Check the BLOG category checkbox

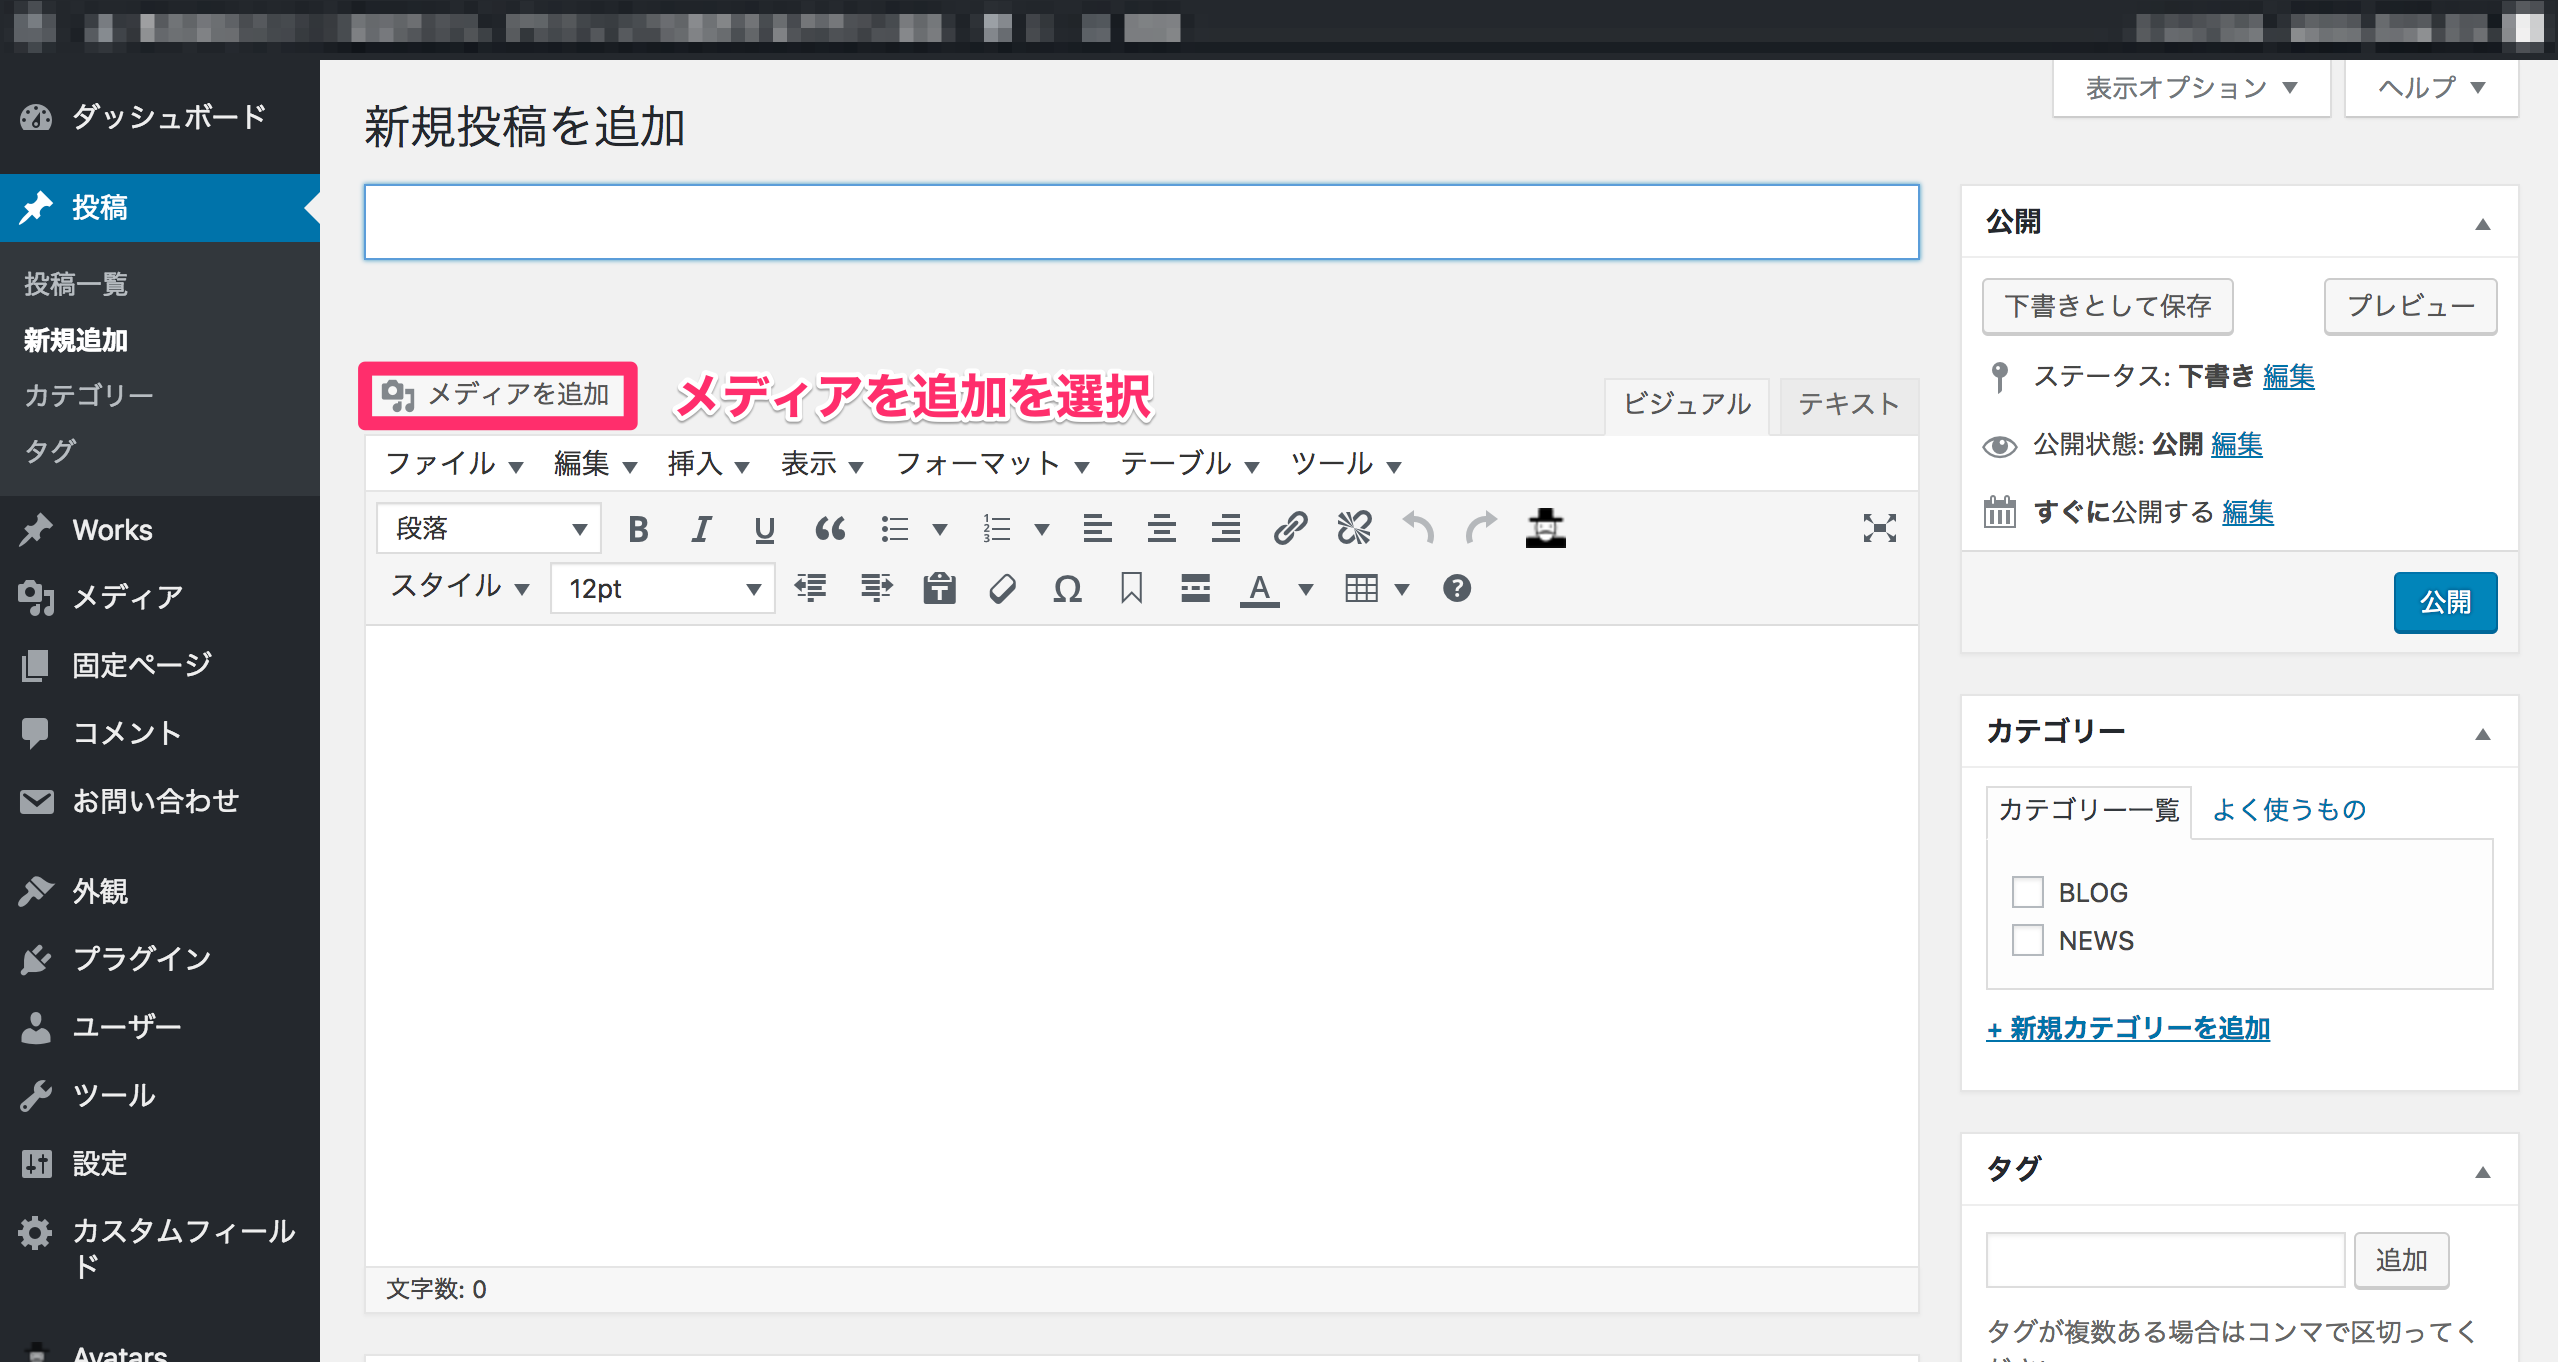click(x=2027, y=892)
